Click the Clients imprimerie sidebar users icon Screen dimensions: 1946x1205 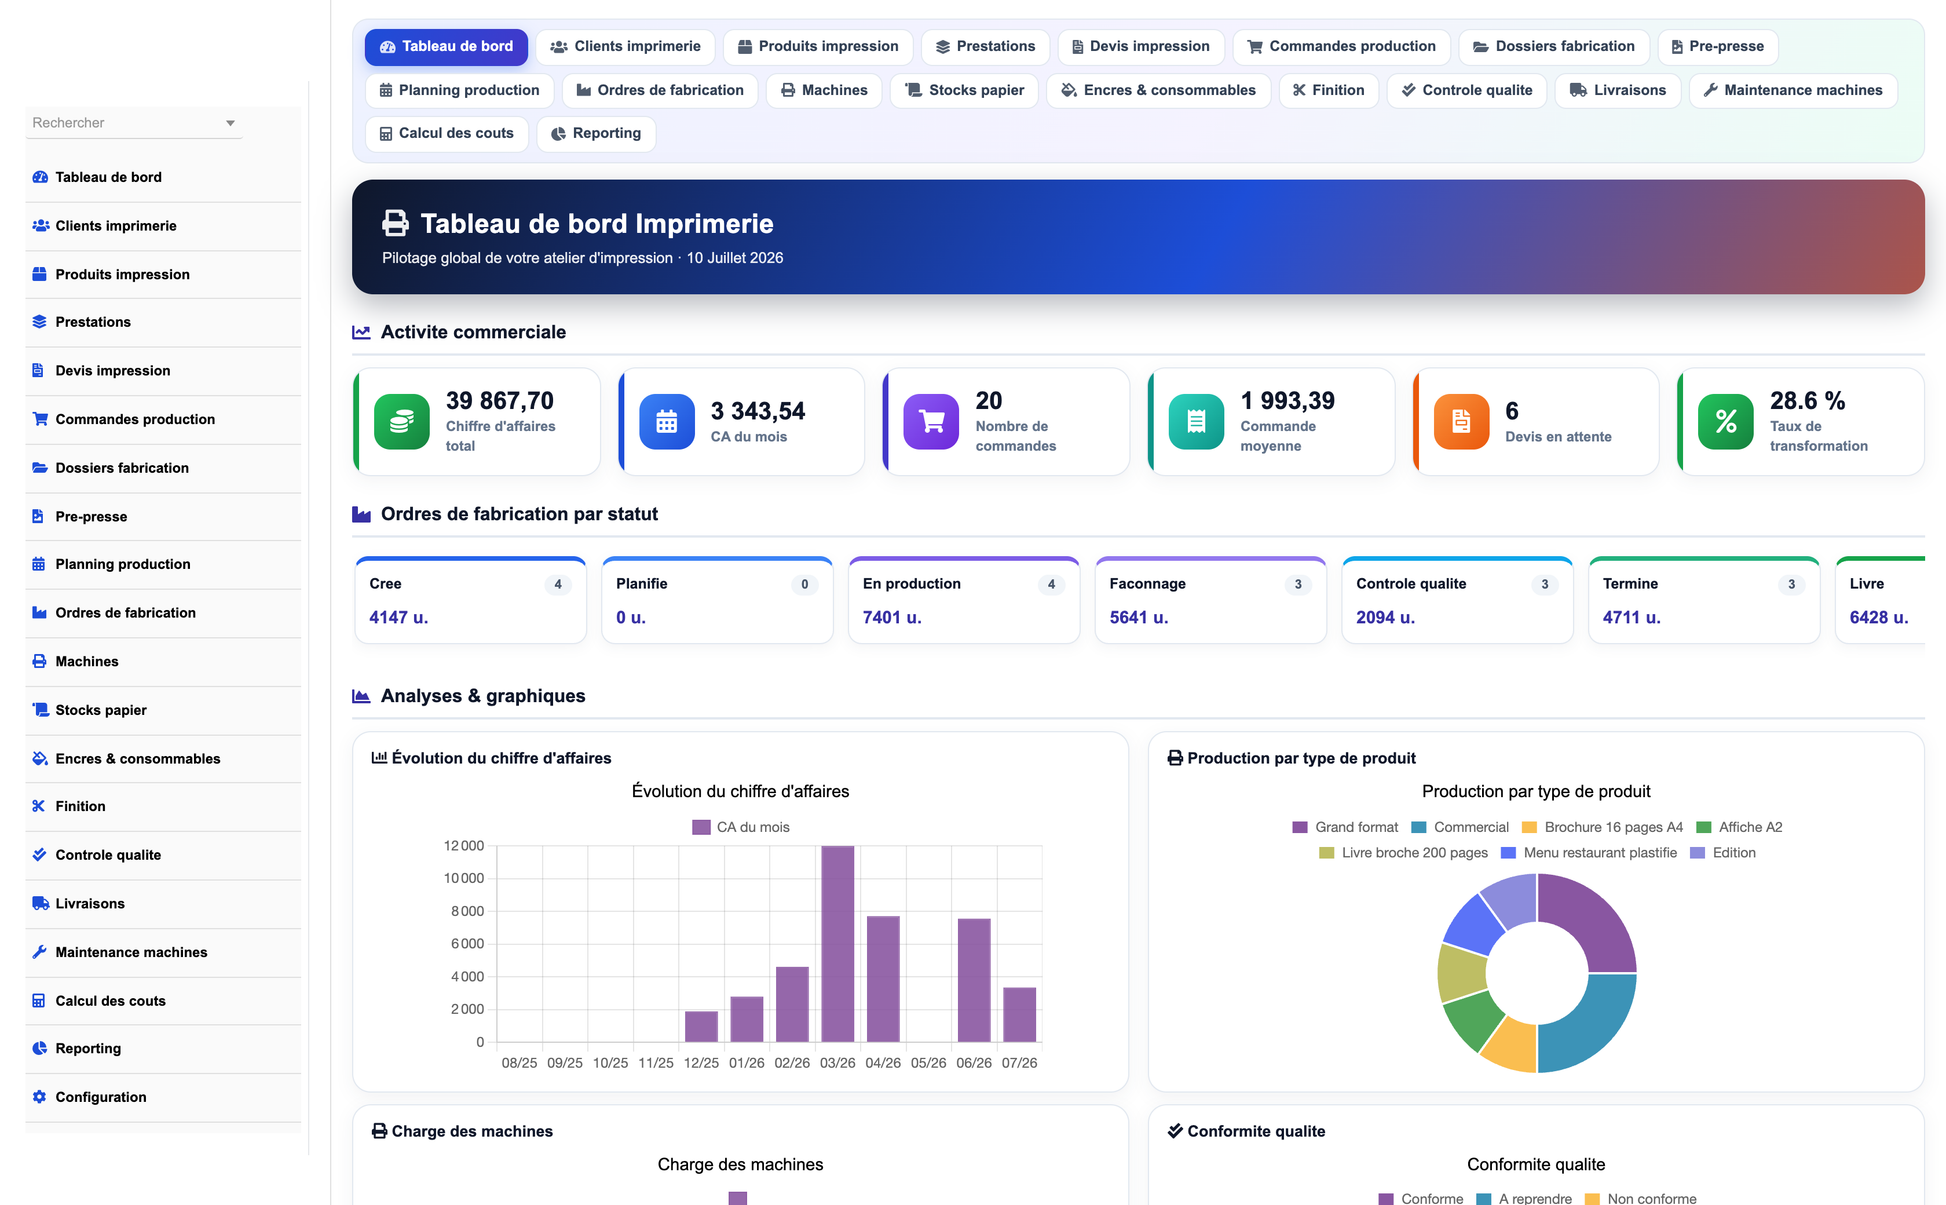[x=40, y=226]
